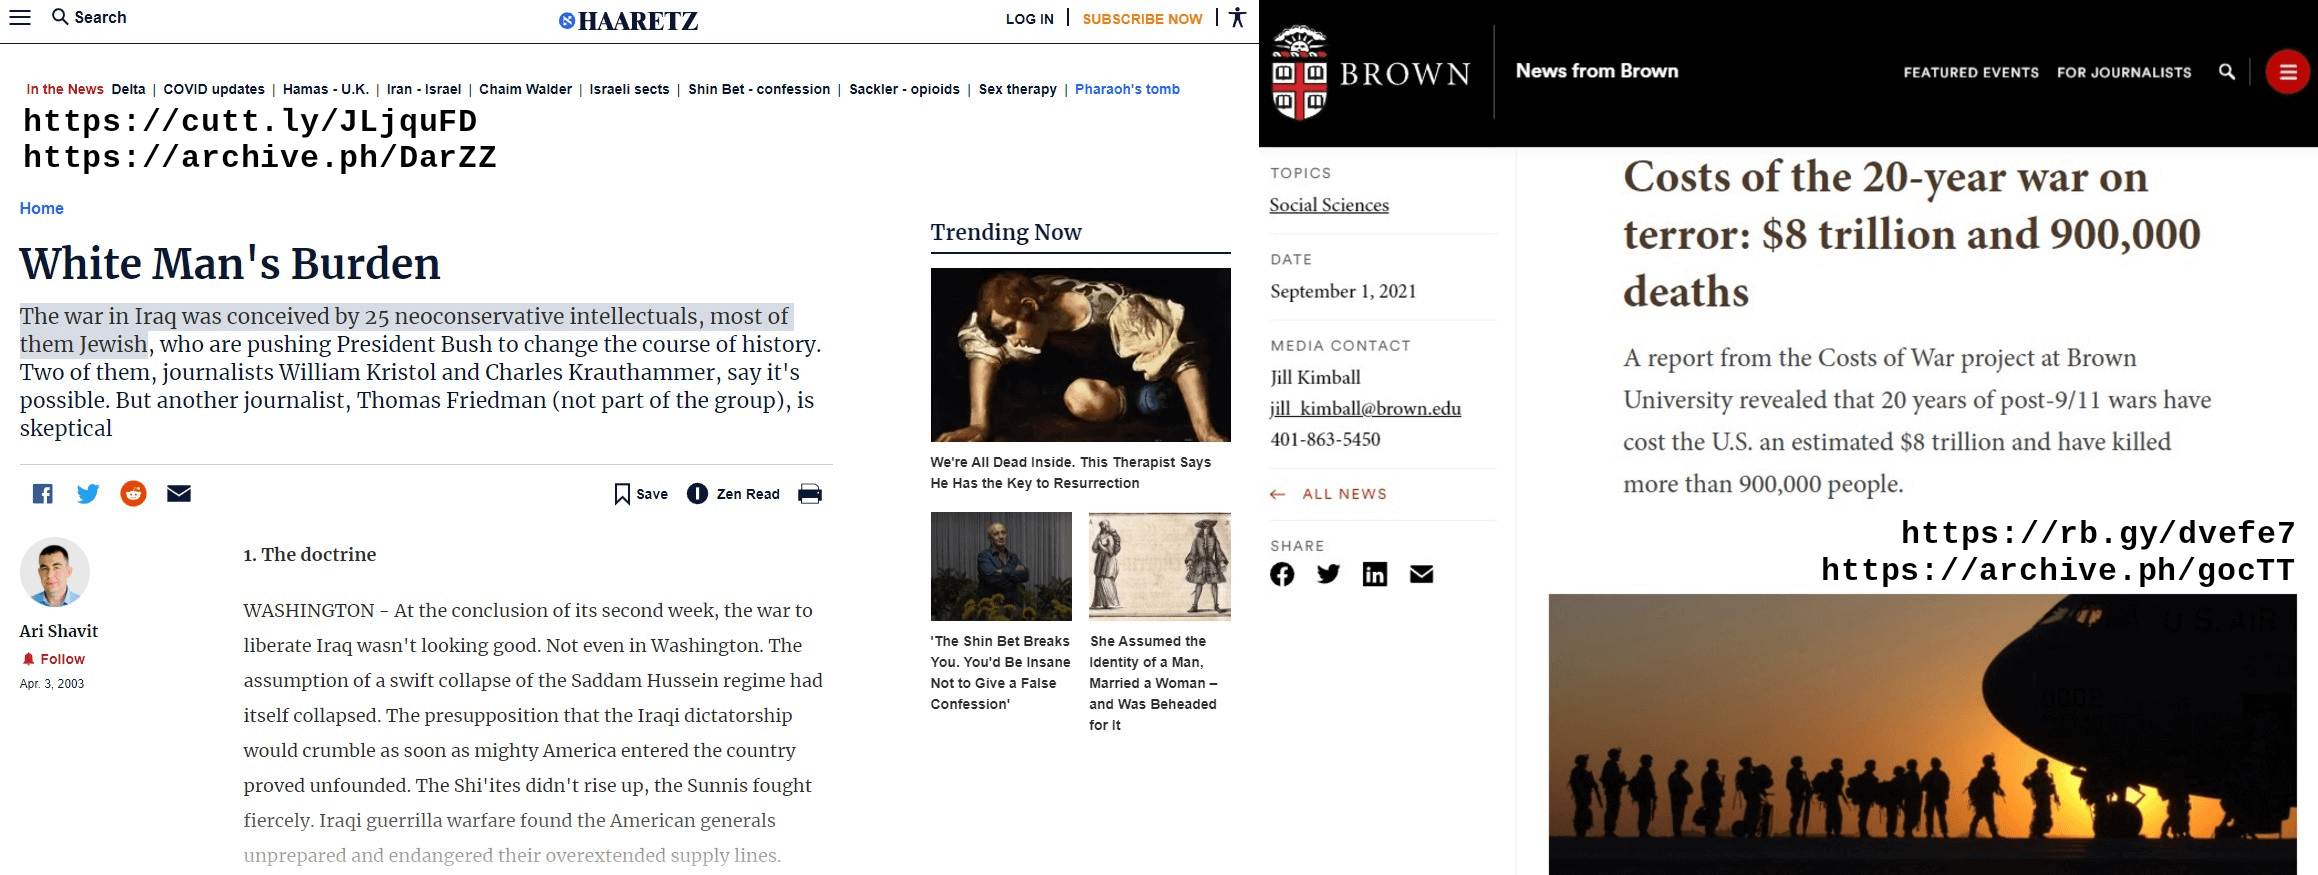Open 'She Assumed the Identity of a Man' headline
Viewport: 2318px width, 875px height.
[1153, 683]
